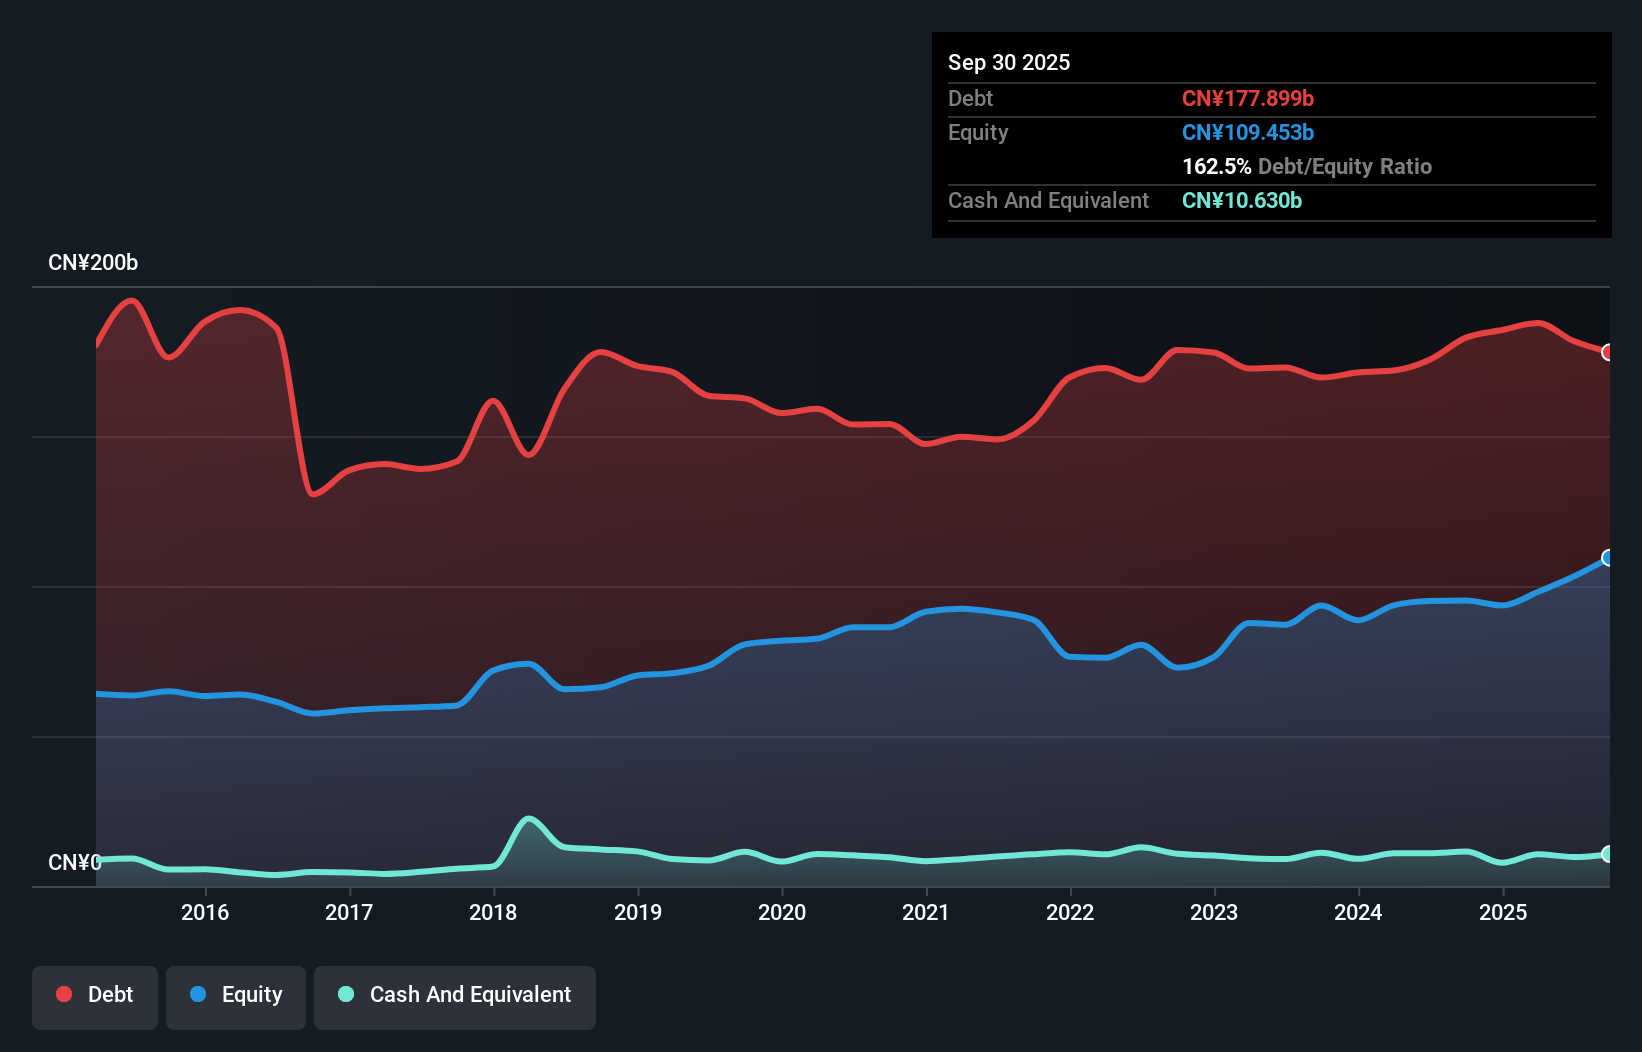Click the teal Cash endpoint marker

(1608, 854)
